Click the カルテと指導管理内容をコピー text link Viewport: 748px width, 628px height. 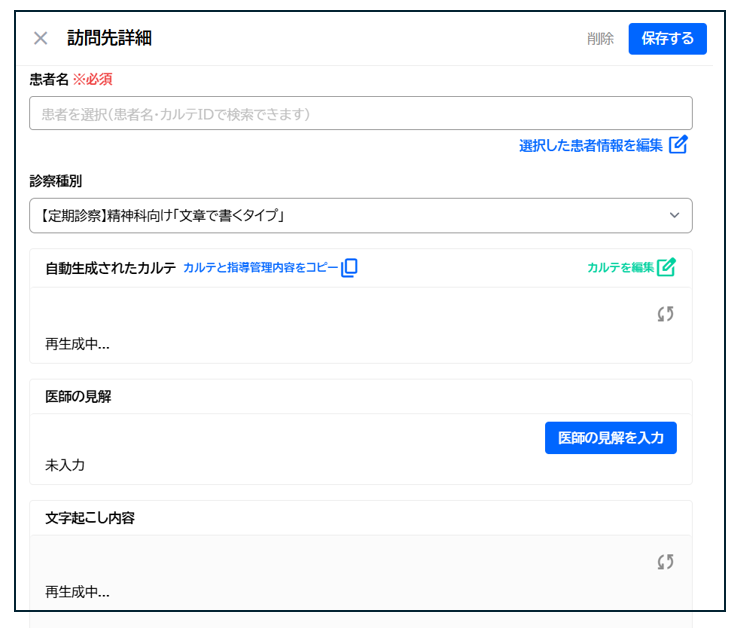pos(260,268)
